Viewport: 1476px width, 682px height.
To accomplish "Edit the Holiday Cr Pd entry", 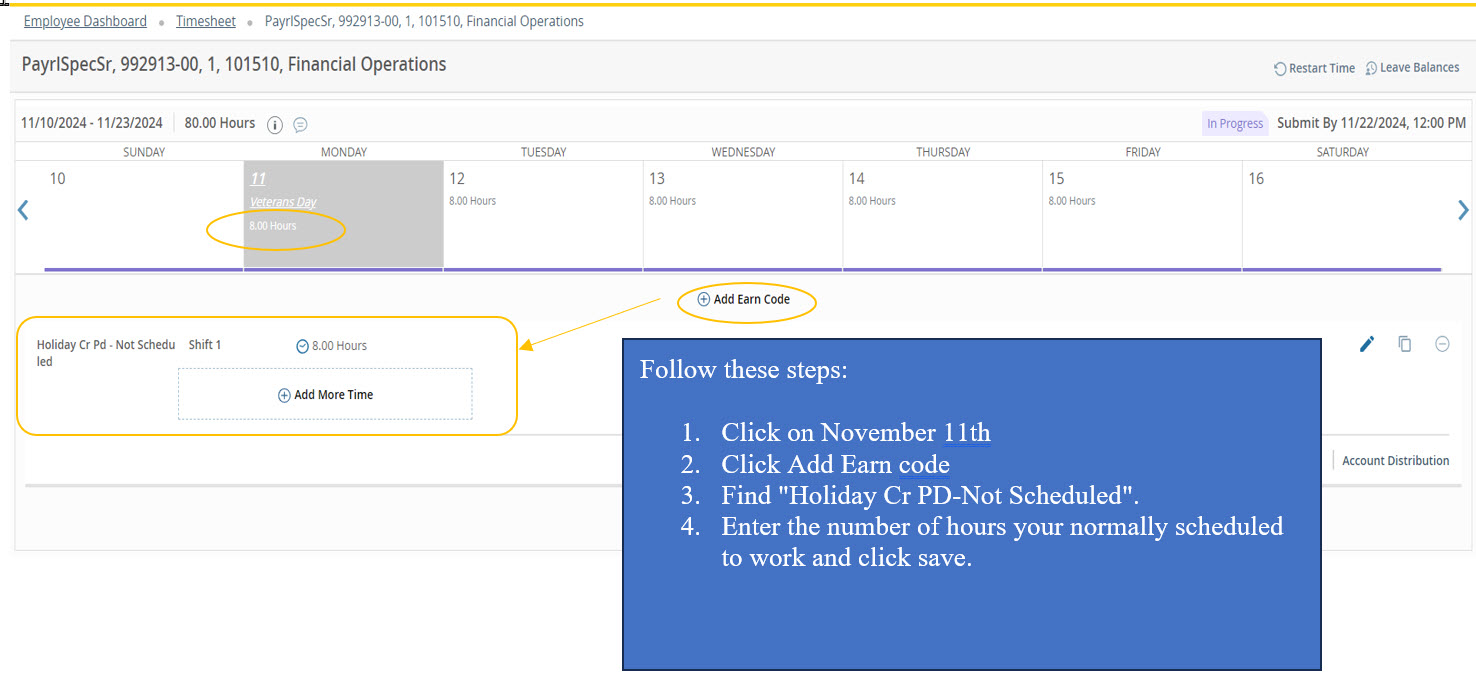I will point(1367,344).
